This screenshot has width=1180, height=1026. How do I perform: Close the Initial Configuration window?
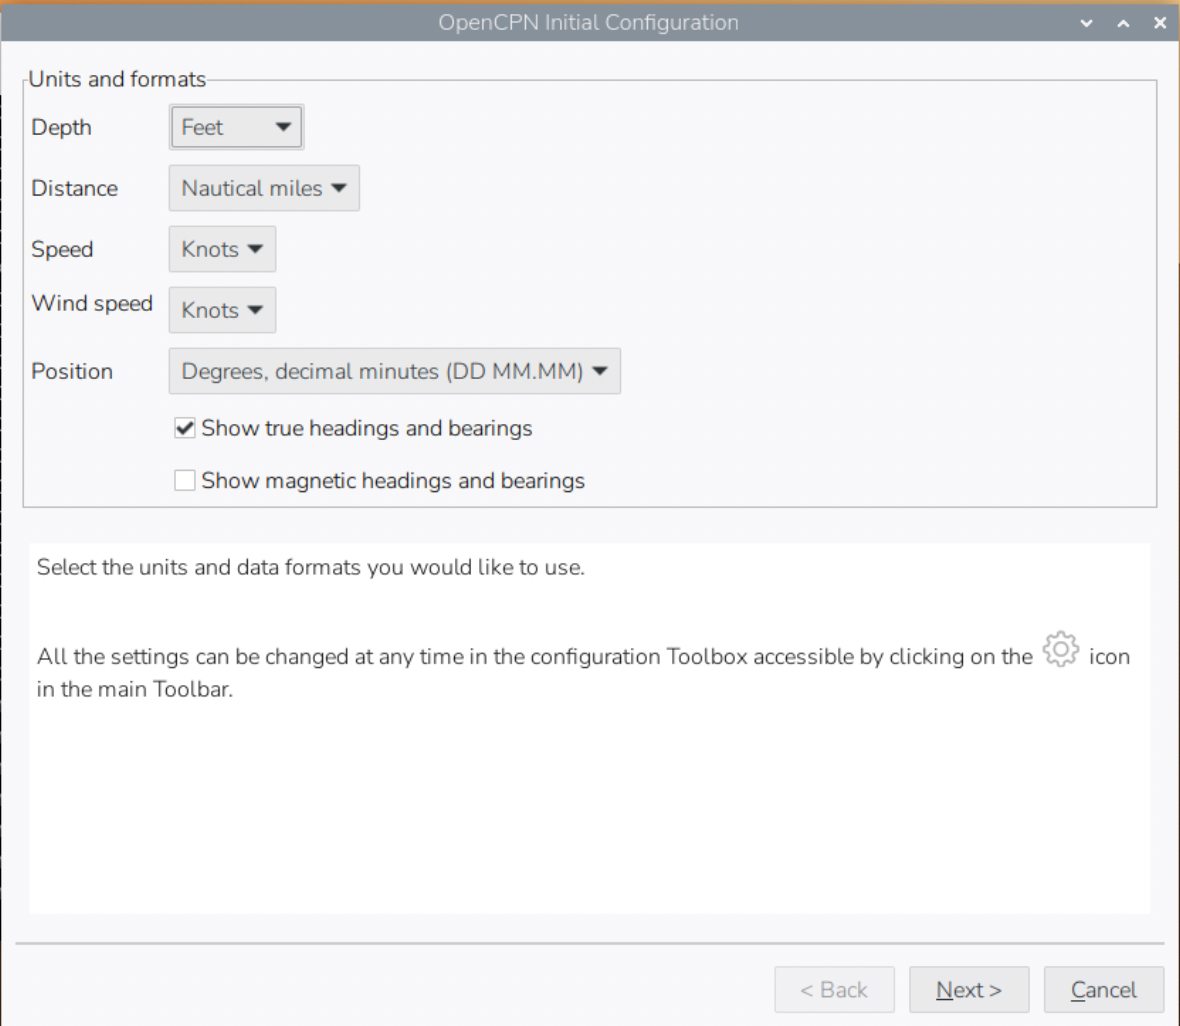tap(1160, 22)
